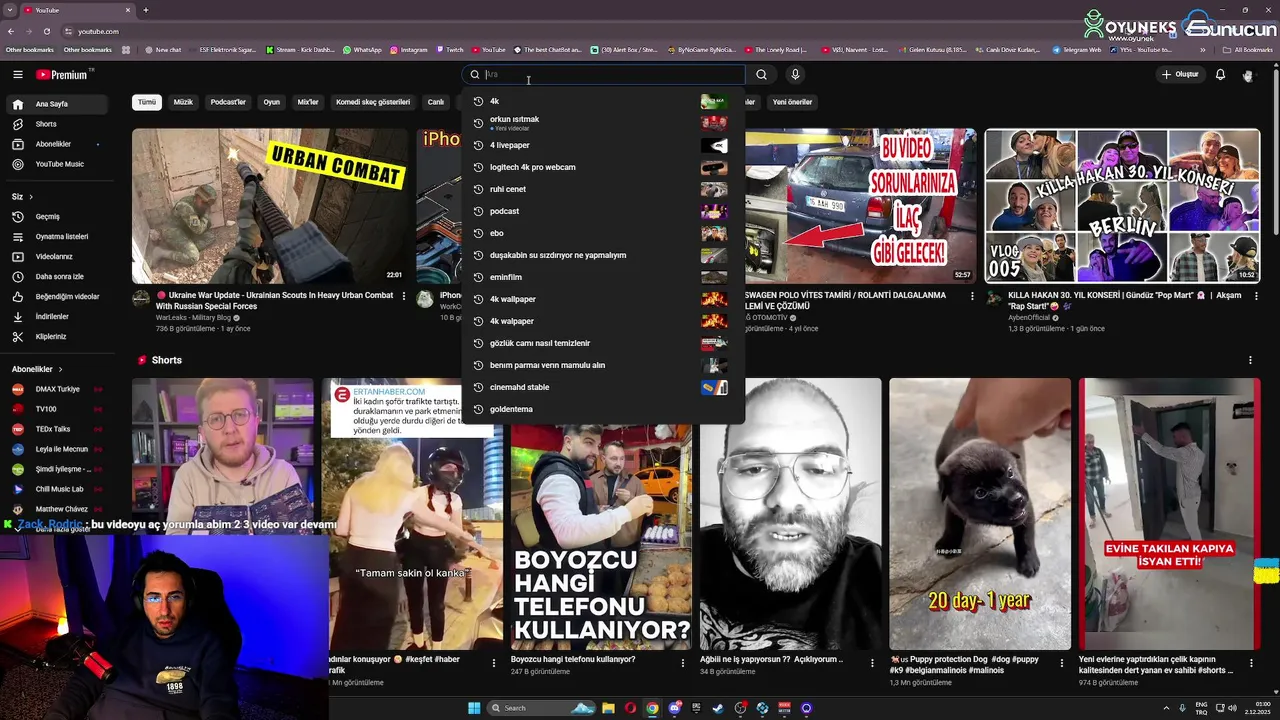Select the Mix'ler filter chip
This screenshot has width=1280, height=720.
[308, 102]
